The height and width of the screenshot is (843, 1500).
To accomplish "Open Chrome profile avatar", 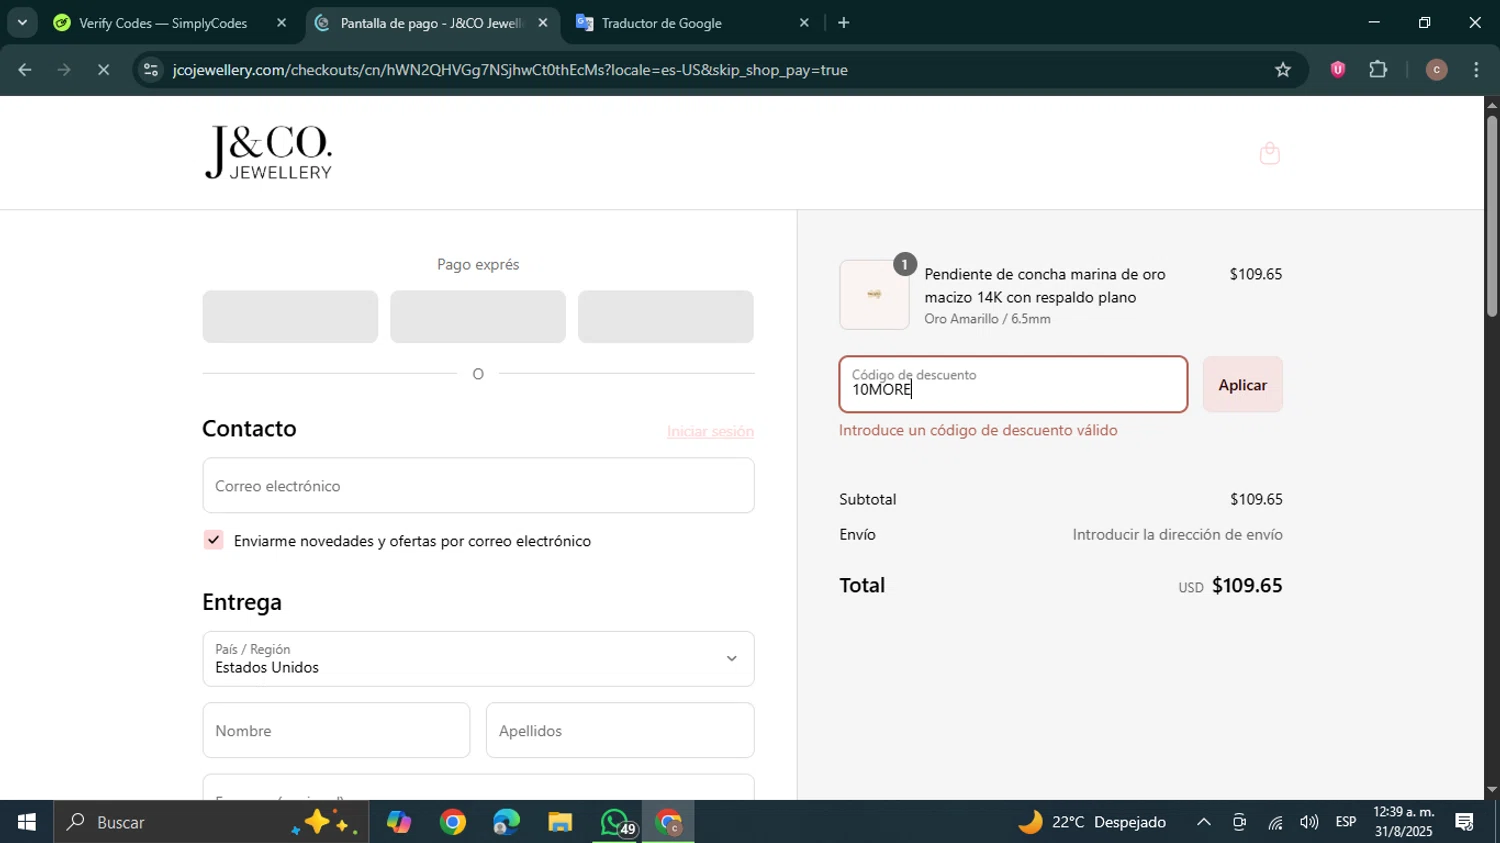I will 1436,70.
